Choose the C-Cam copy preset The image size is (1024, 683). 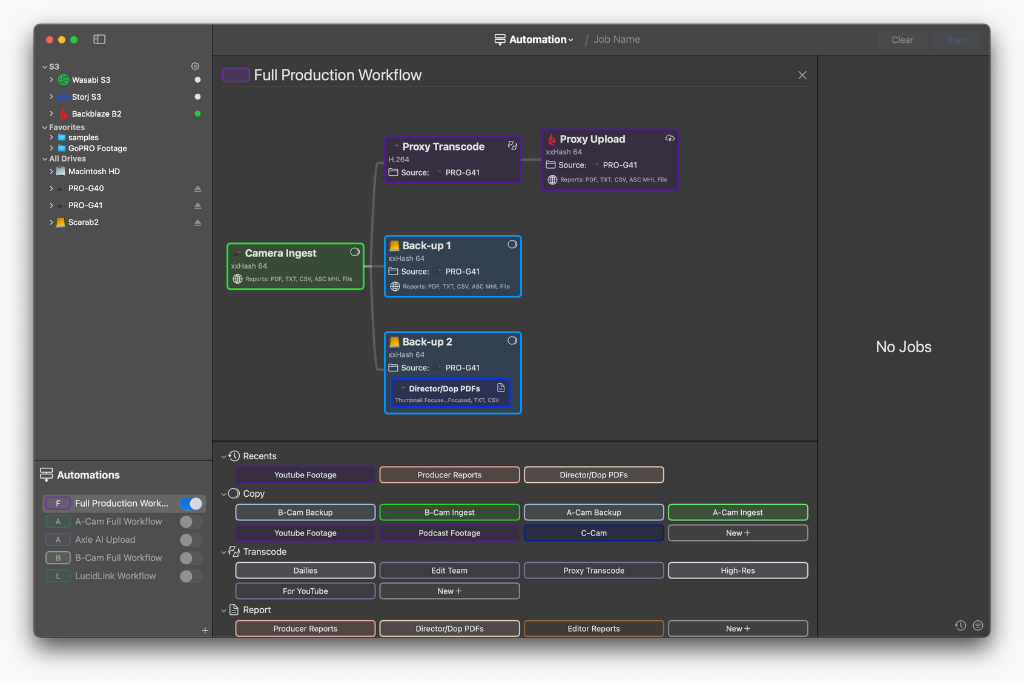tap(593, 533)
